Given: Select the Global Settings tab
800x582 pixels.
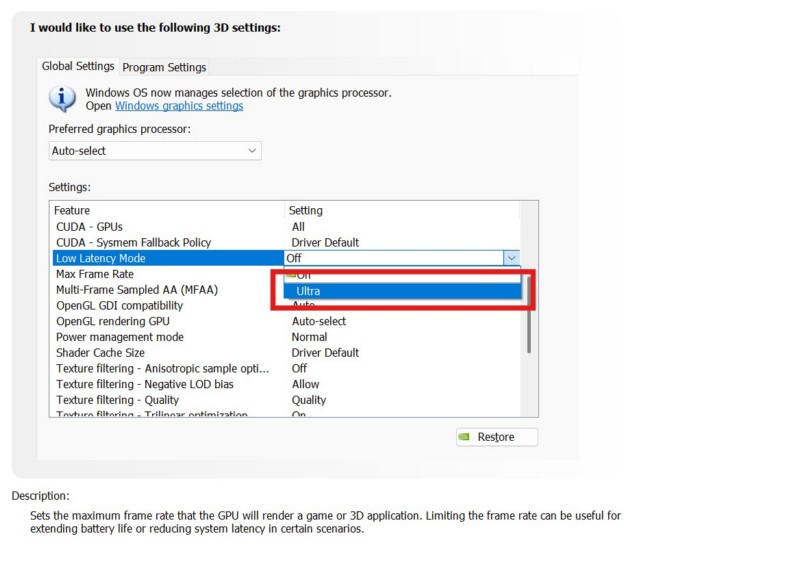Looking at the screenshot, I should [78, 66].
